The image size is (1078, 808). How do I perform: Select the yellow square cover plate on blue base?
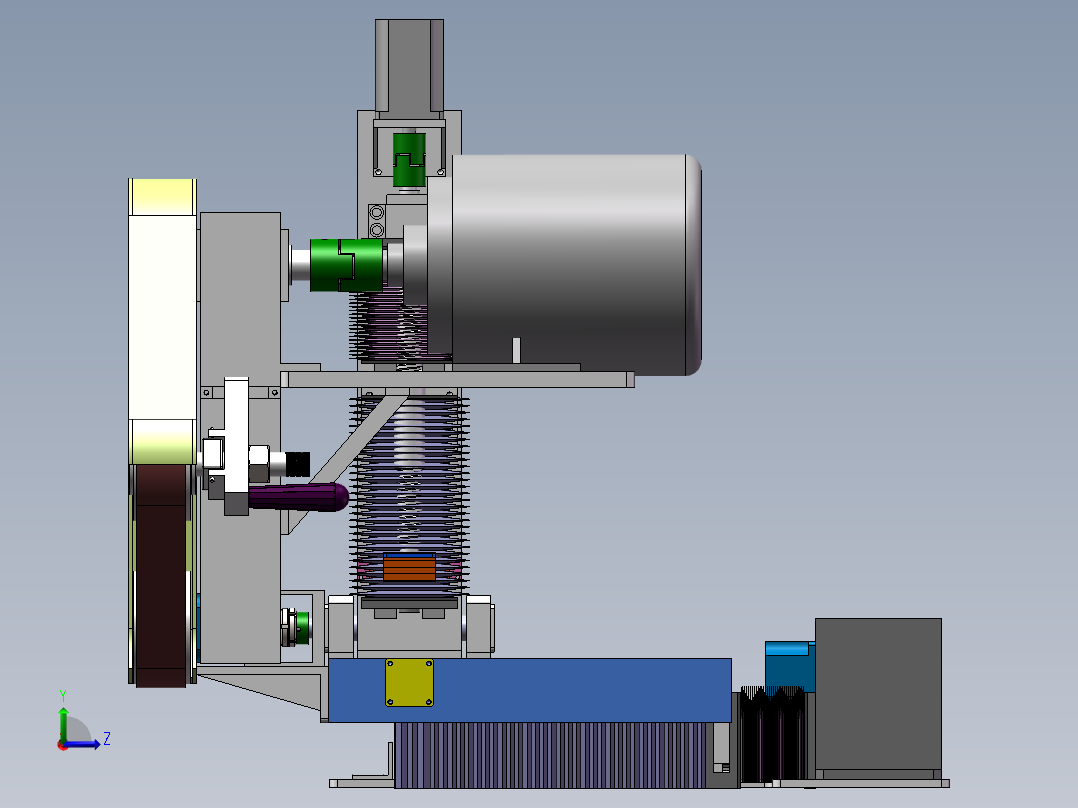point(409,682)
